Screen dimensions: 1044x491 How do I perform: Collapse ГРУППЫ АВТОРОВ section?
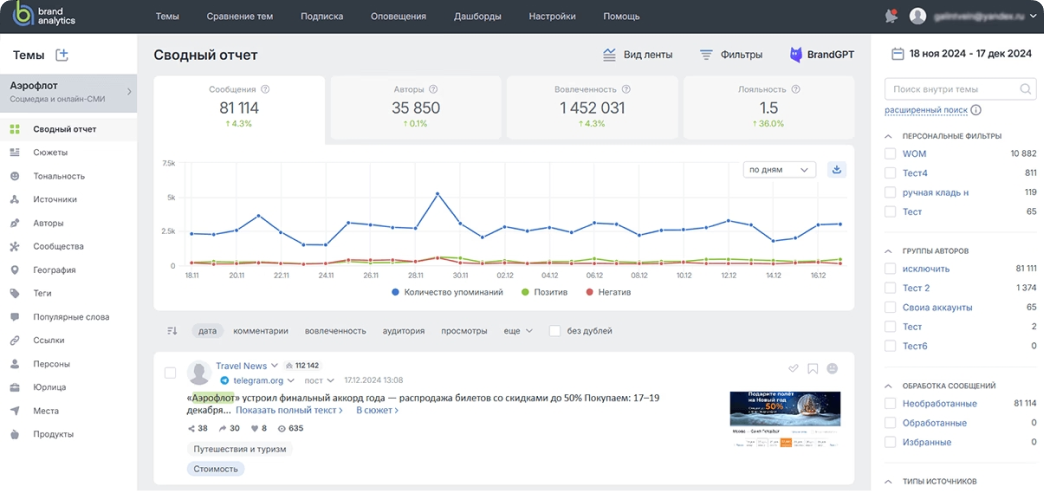pyautogui.click(x=888, y=251)
